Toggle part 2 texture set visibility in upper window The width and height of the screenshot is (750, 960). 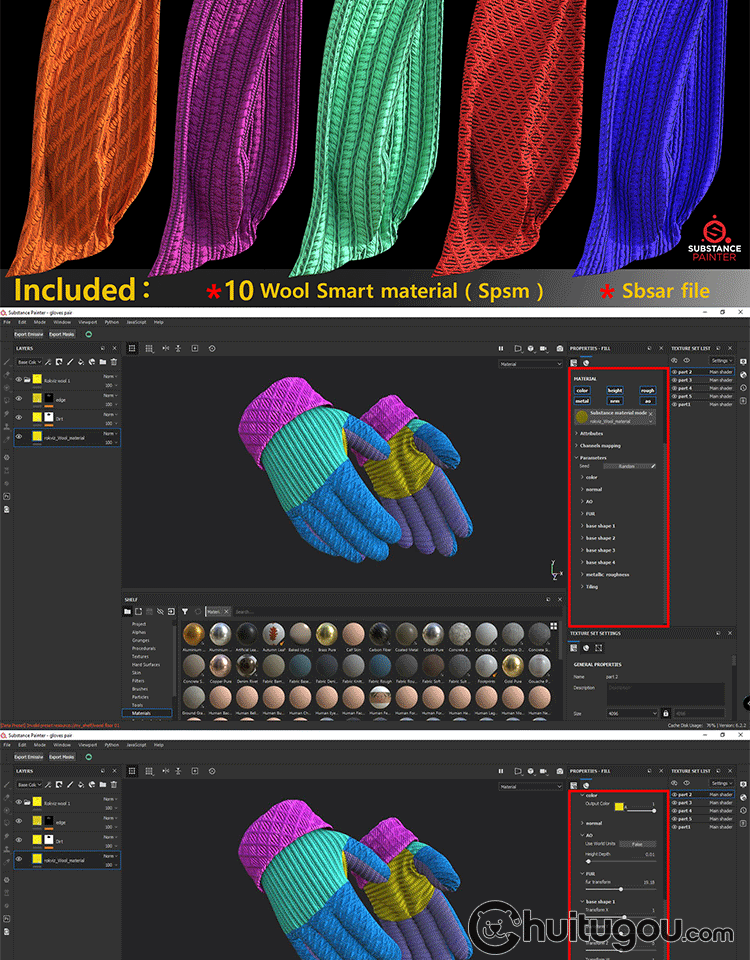tap(675, 372)
